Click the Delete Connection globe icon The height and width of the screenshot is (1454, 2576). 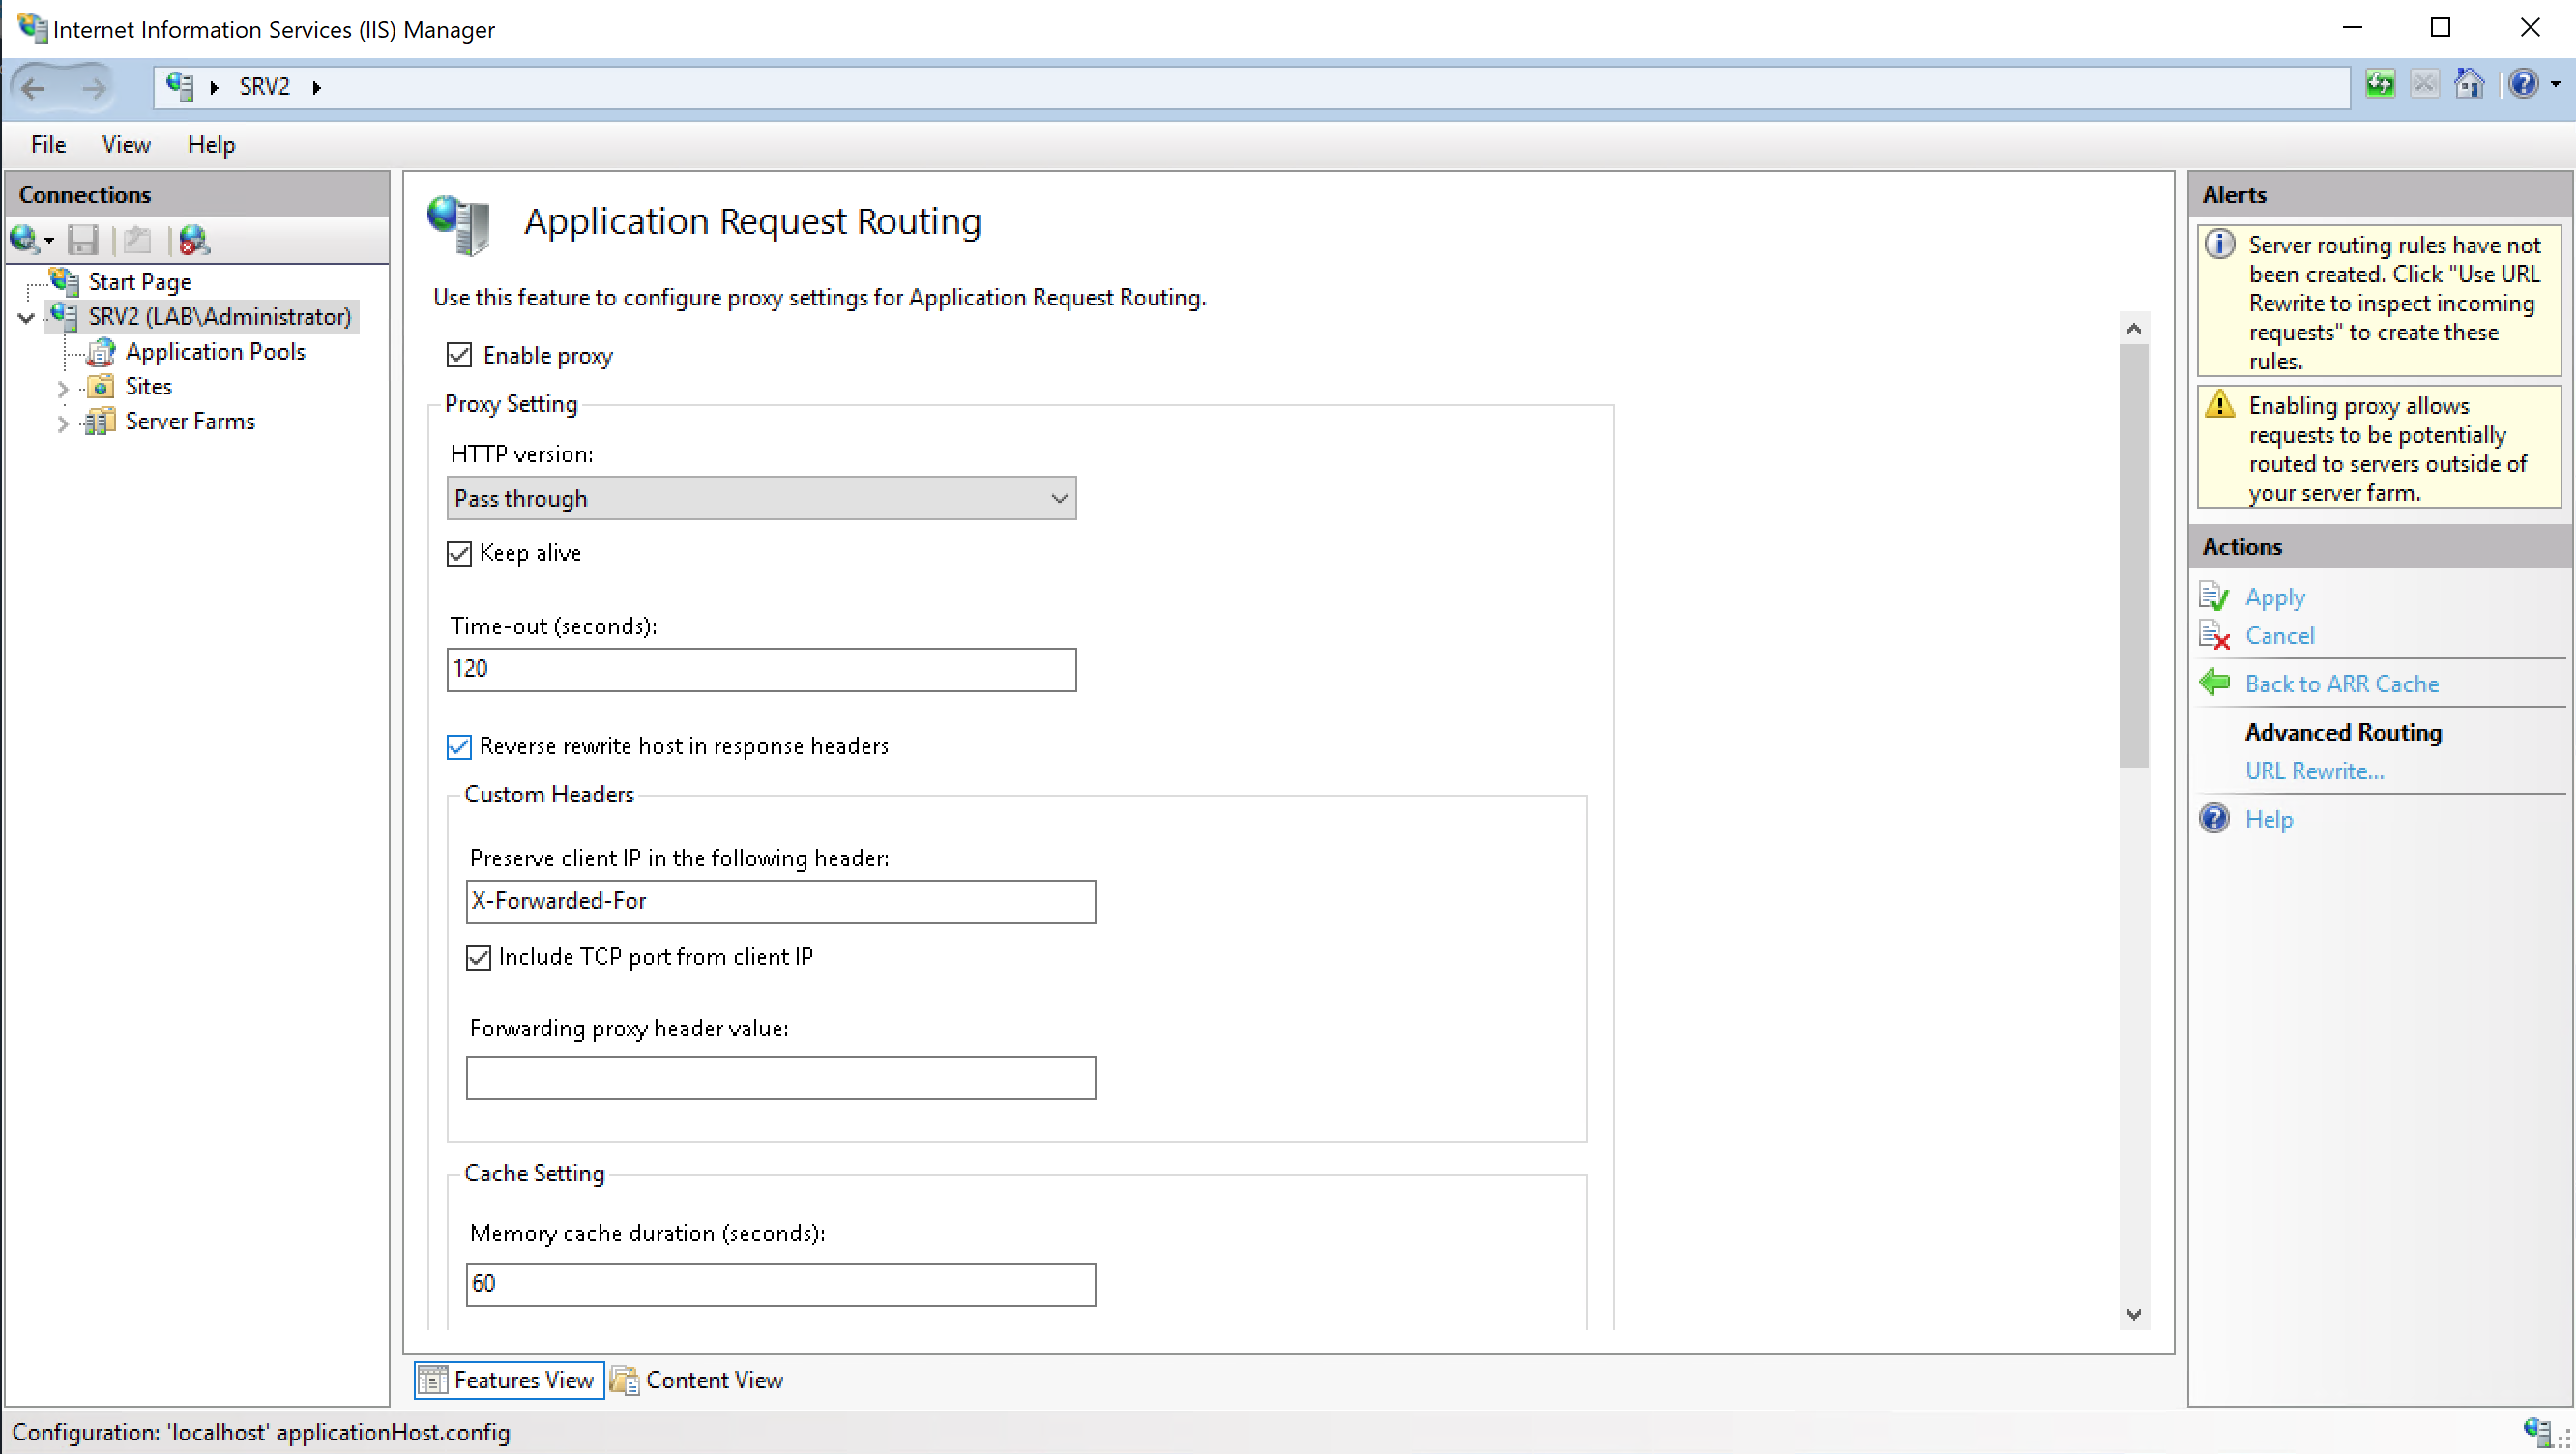coord(194,240)
